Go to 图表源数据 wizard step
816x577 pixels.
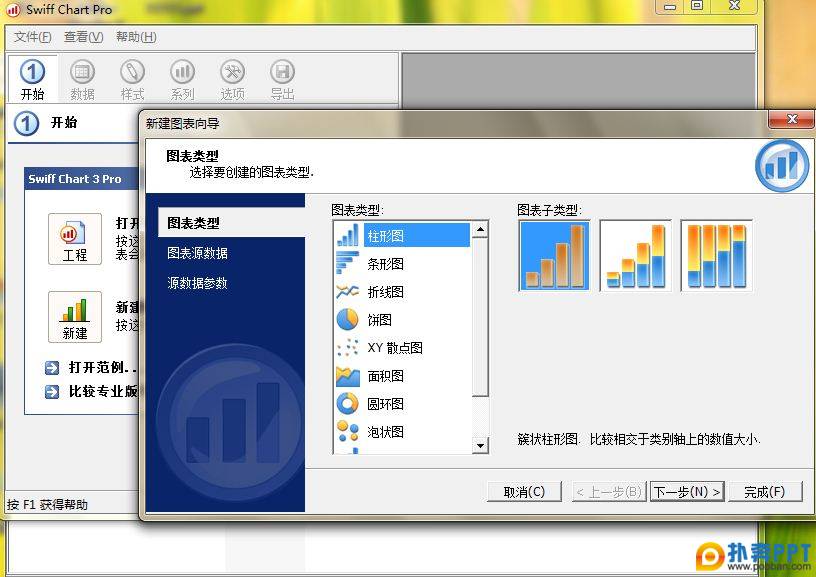(x=197, y=253)
